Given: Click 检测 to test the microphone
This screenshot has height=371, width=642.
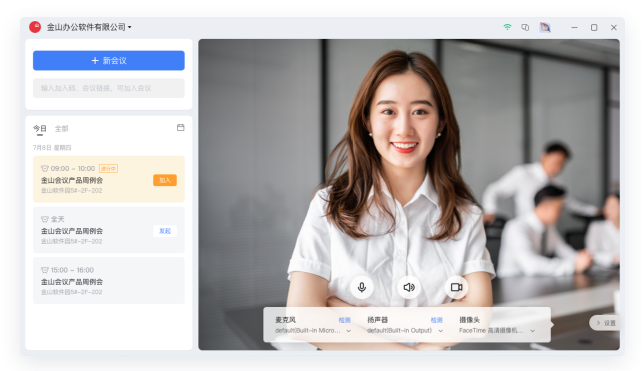Looking at the screenshot, I should pyautogui.click(x=344, y=320).
